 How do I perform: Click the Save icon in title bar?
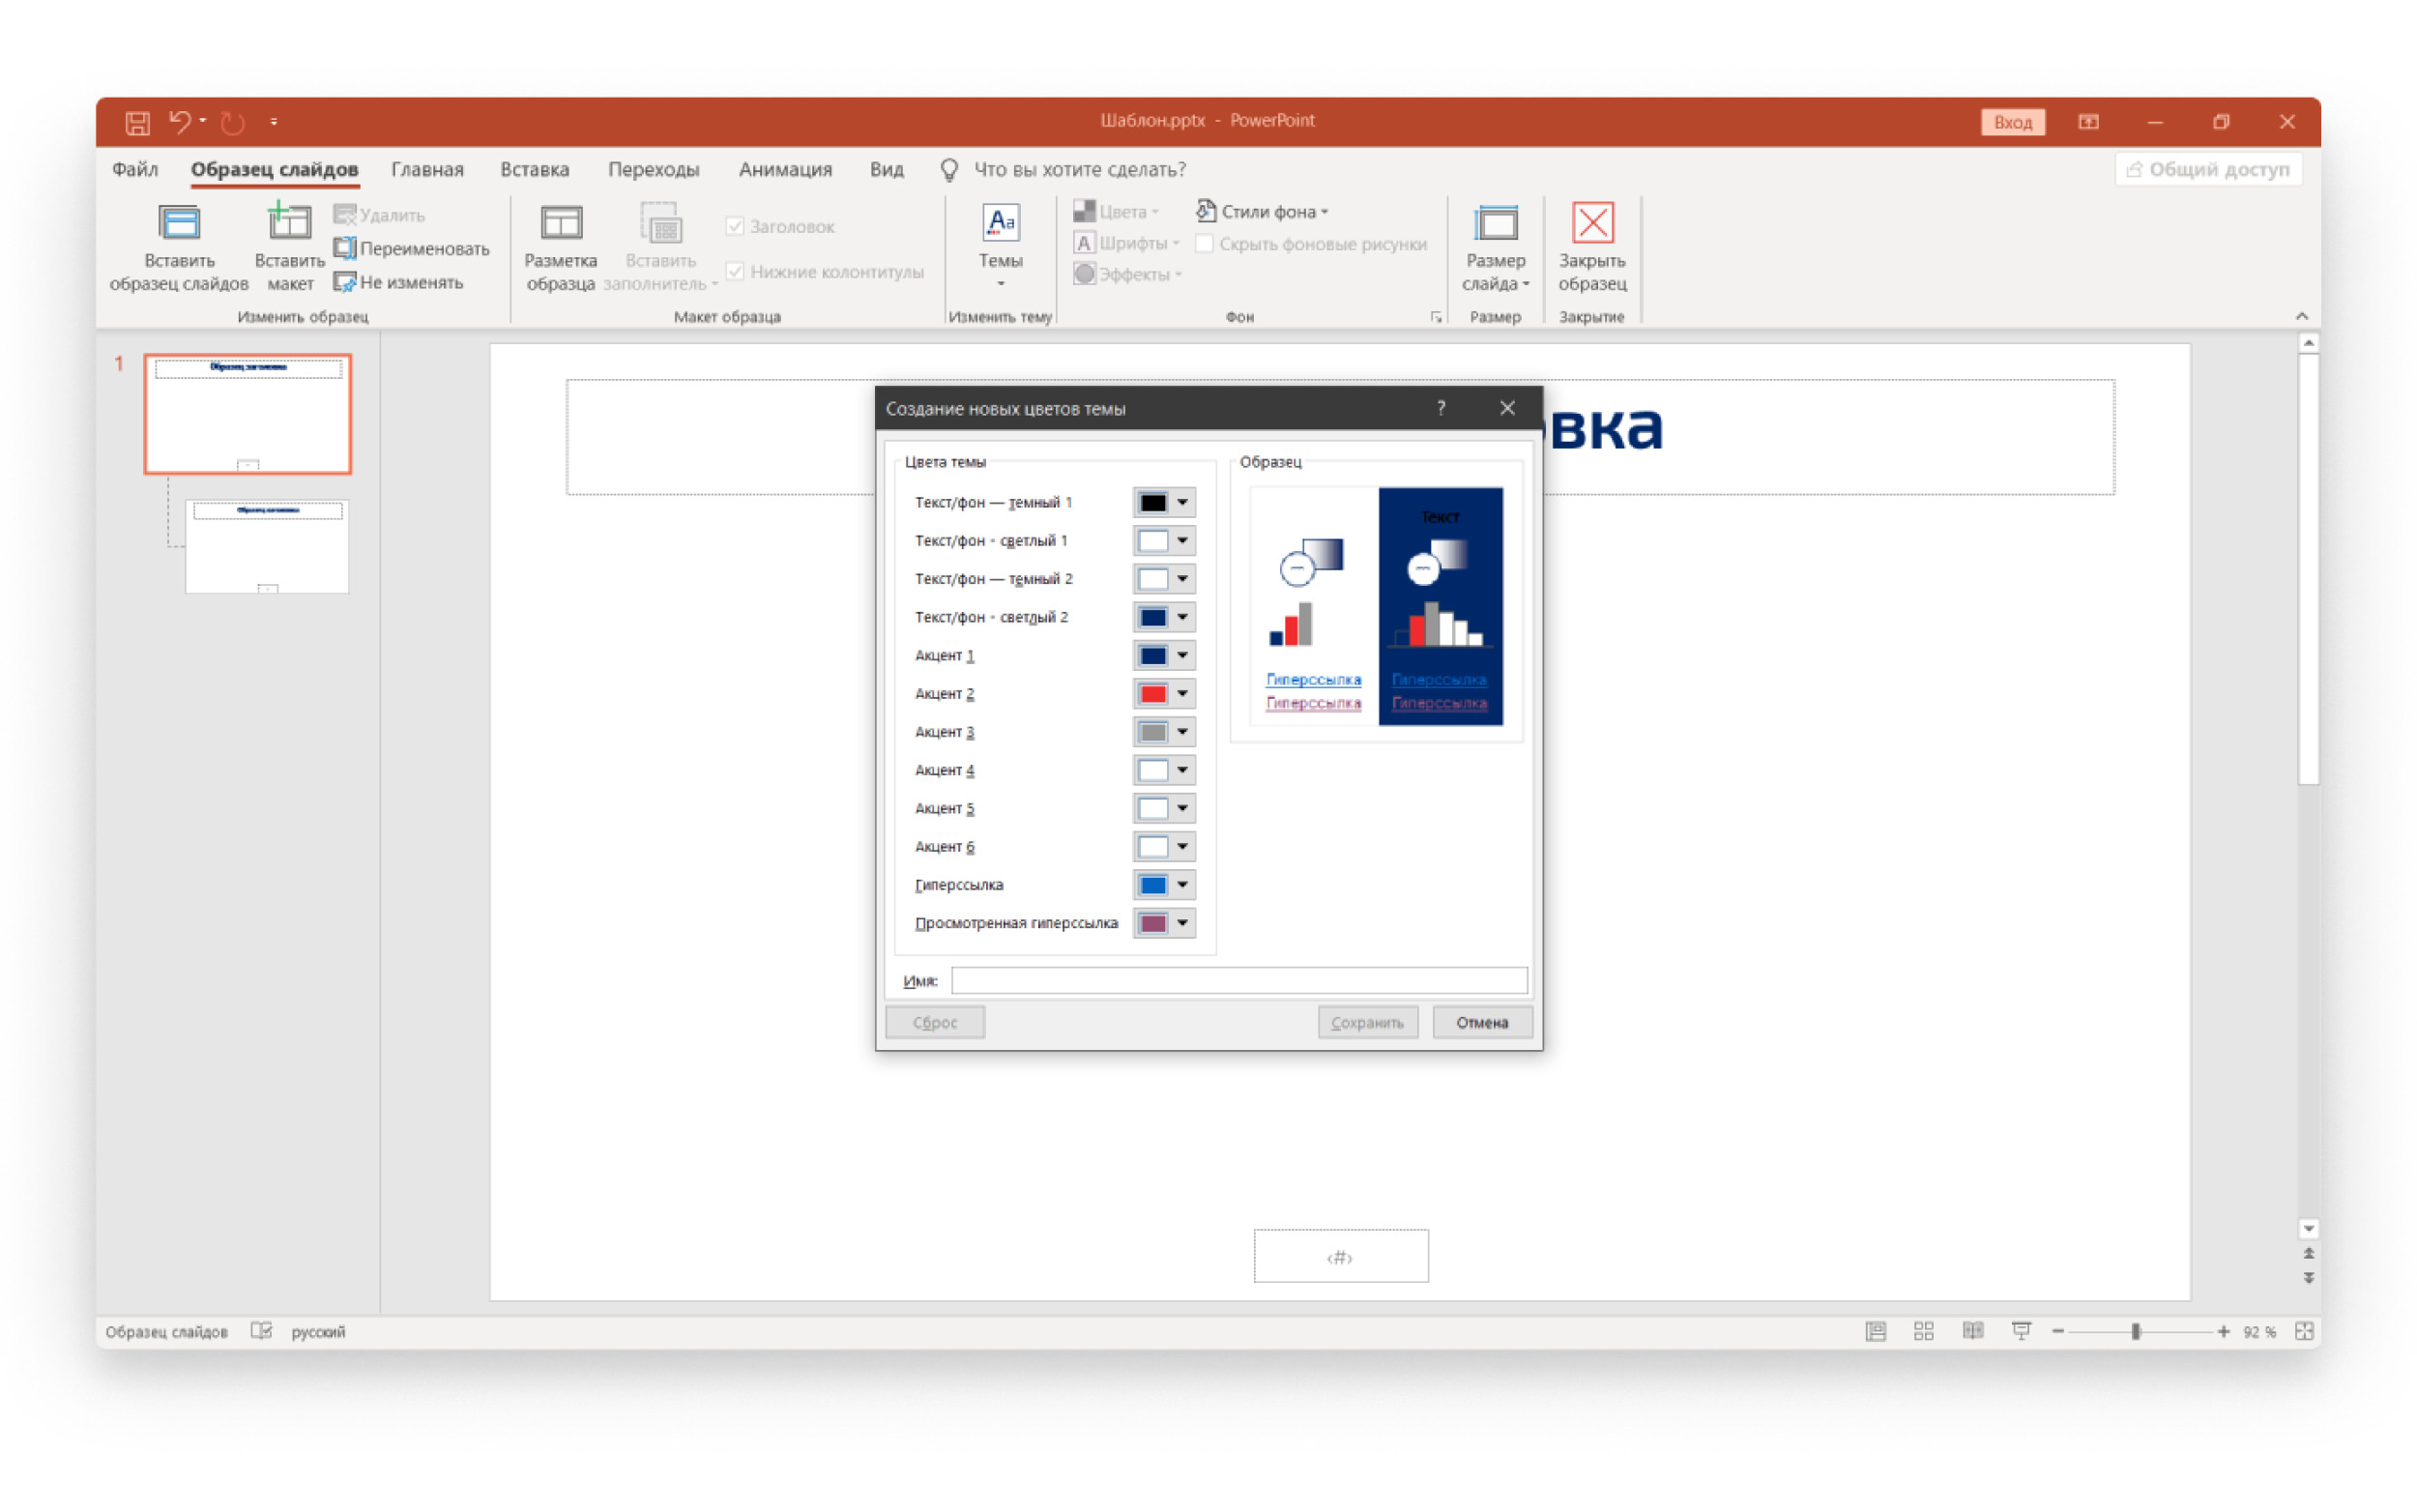tap(137, 122)
